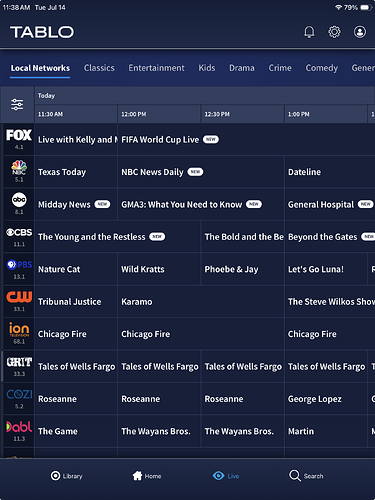Open Let's Go Luna! listing

pos(326,269)
